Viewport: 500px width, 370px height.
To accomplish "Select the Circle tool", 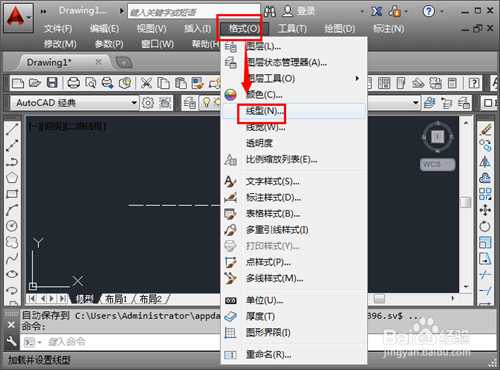I will [12, 226].
